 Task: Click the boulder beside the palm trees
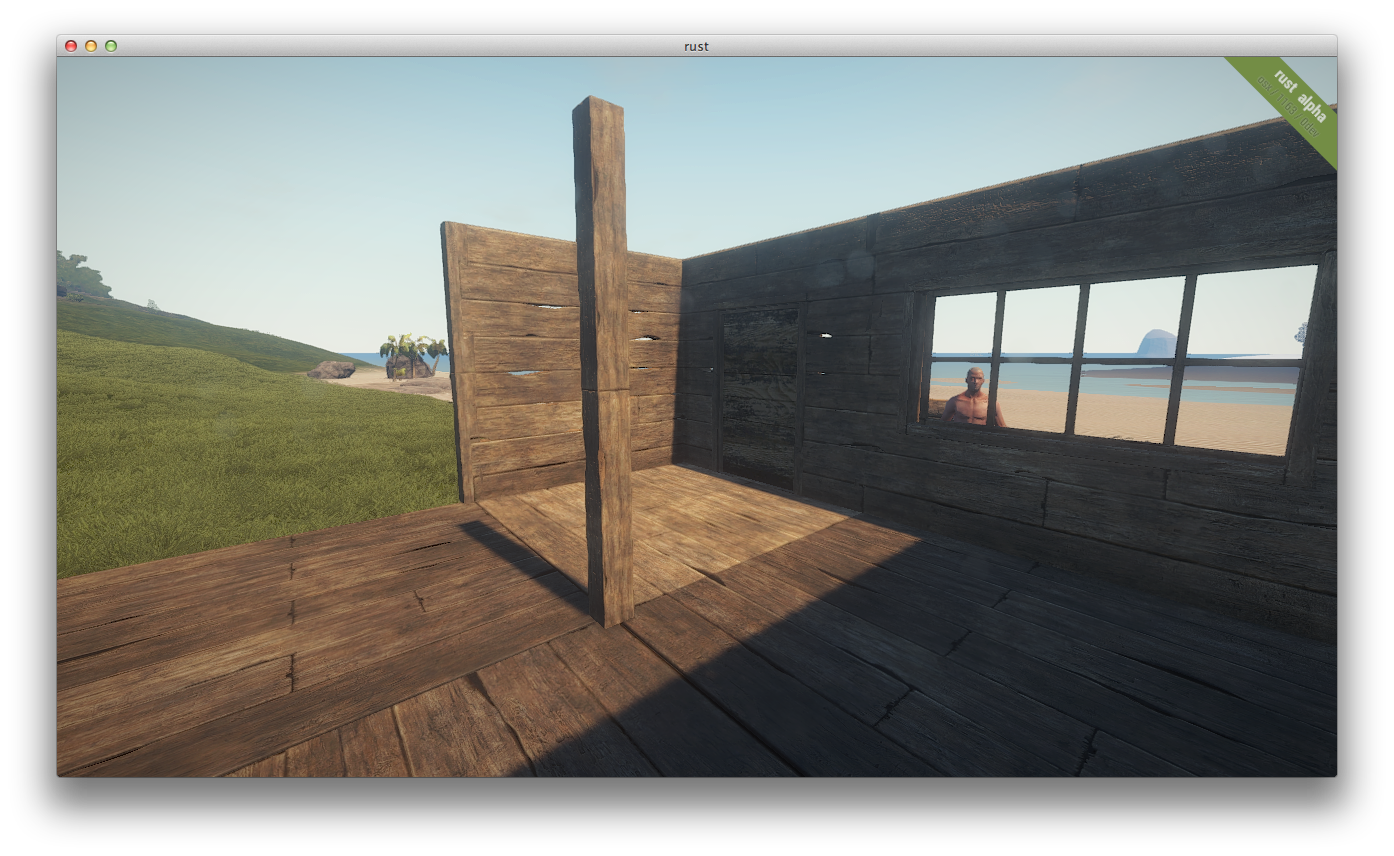(x=331, y=370)
